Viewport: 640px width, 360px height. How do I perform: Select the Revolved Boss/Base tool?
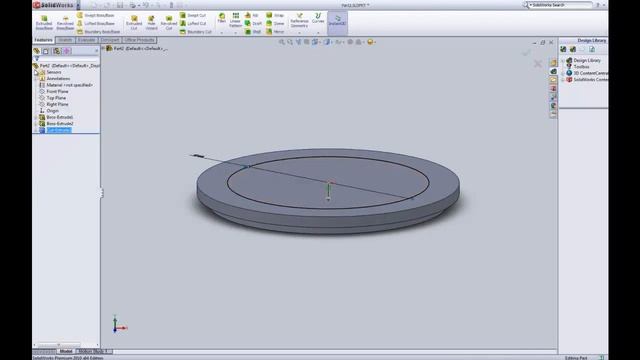(x=65, y=23)
